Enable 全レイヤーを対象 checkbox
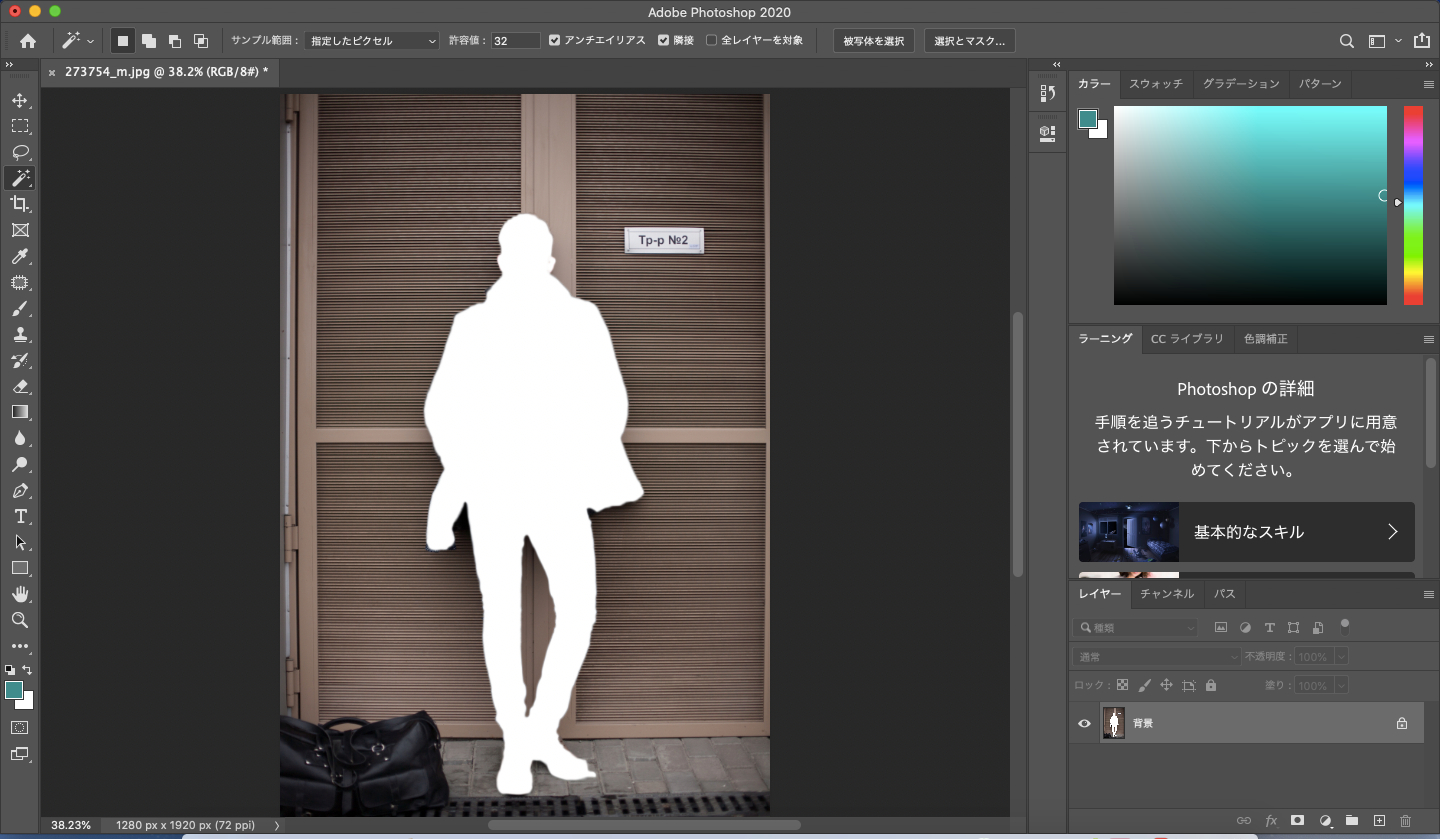This screenshot has width=1440, height=839. point(712,41)
